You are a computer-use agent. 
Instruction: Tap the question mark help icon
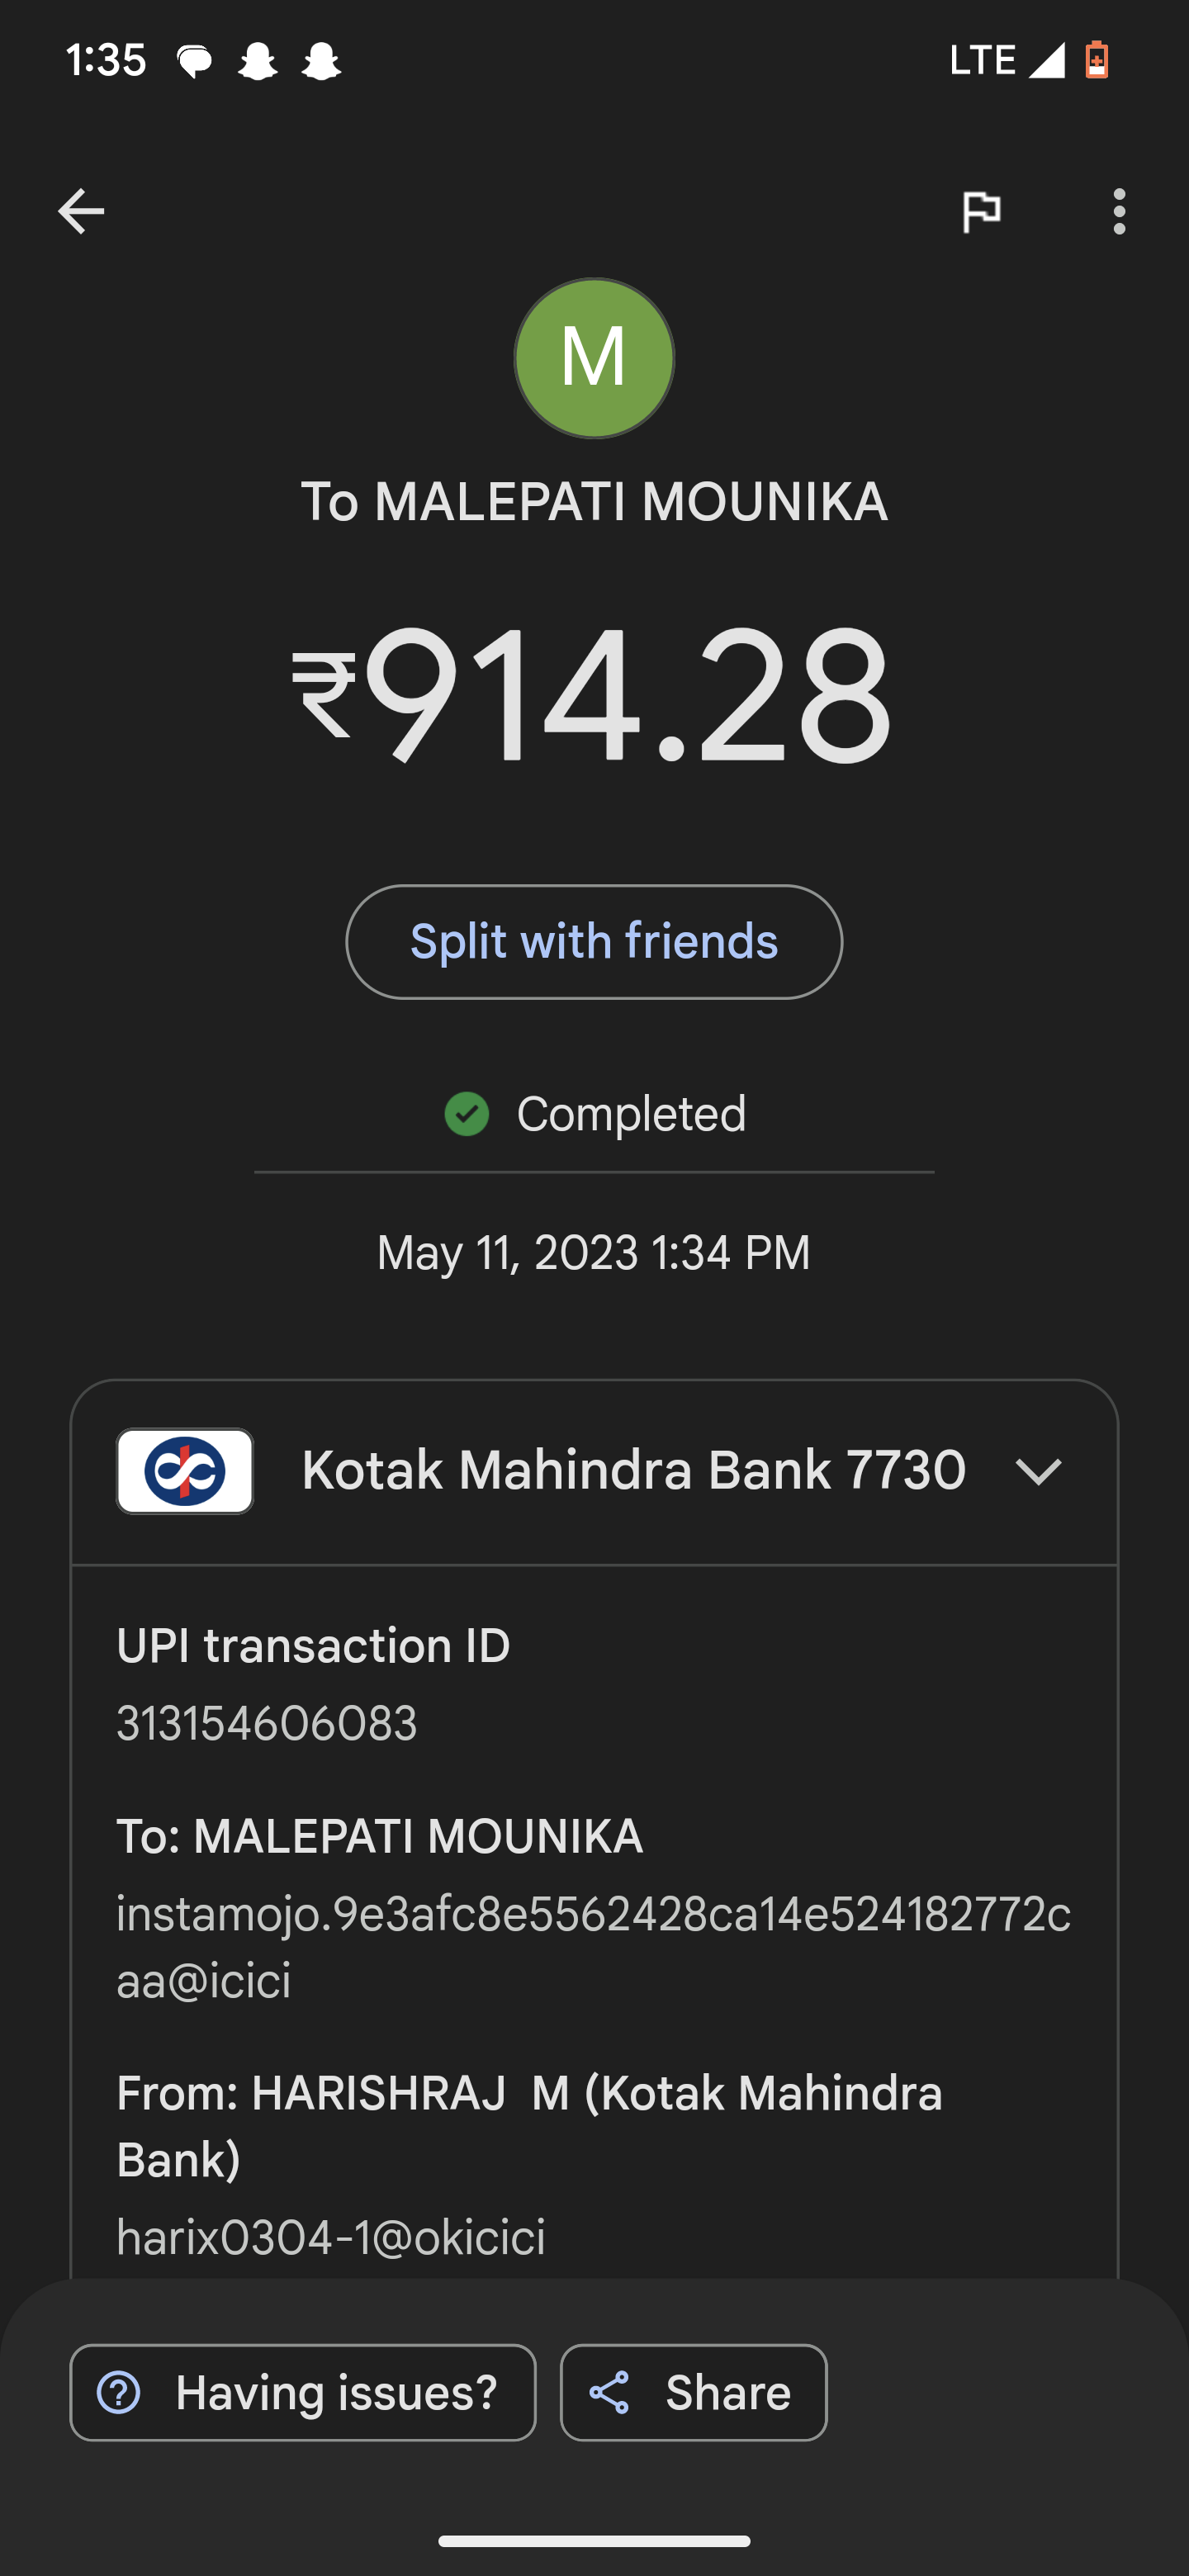(x=119, y=2393)
